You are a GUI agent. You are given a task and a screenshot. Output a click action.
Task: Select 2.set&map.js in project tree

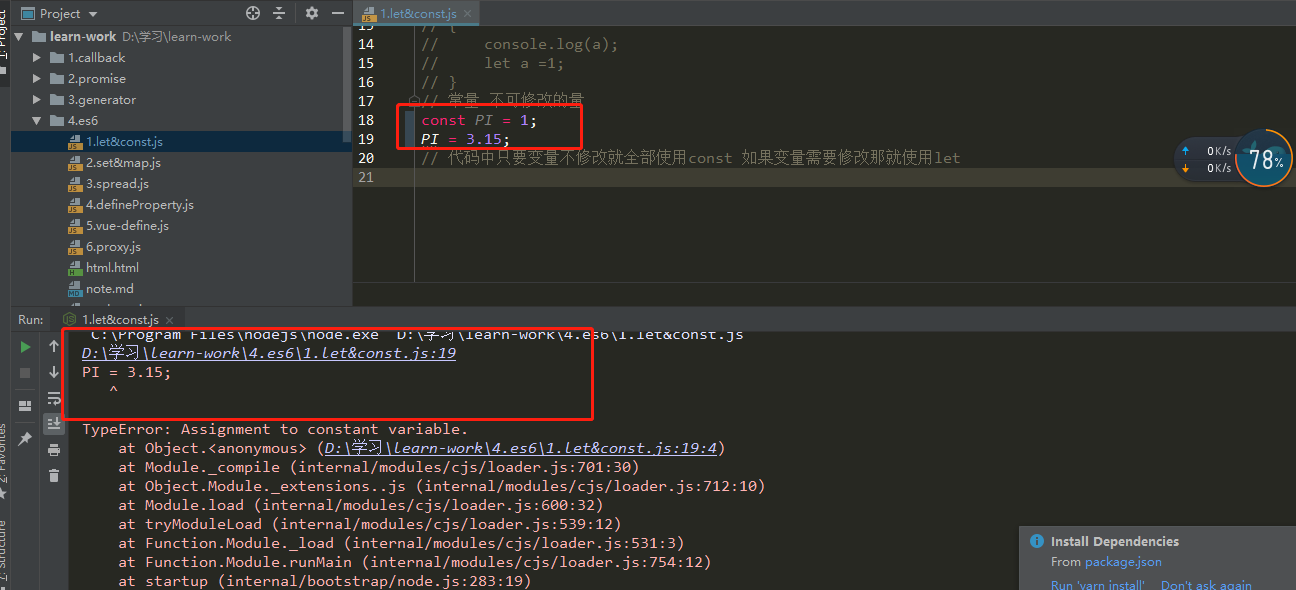[123, 163]
